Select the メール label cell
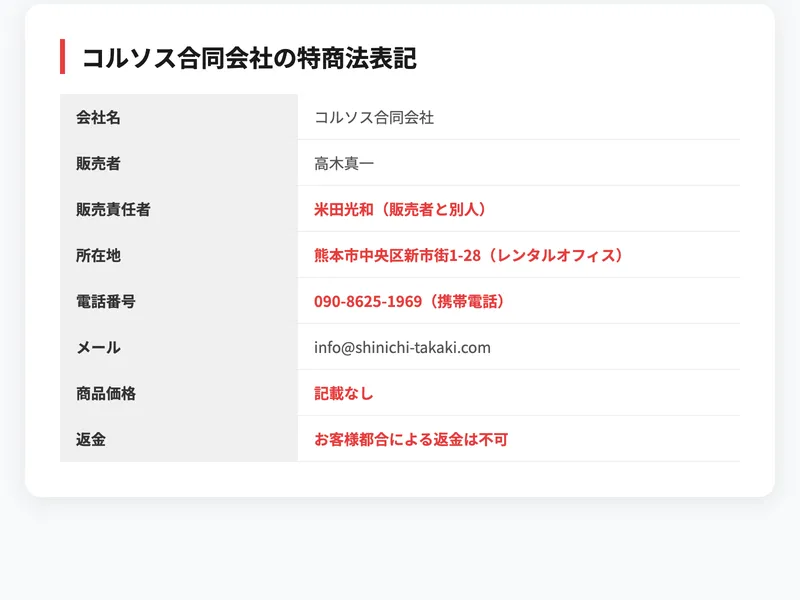This screenshot has height=600, width=800. pyautogui.click(x=179, y=347)
